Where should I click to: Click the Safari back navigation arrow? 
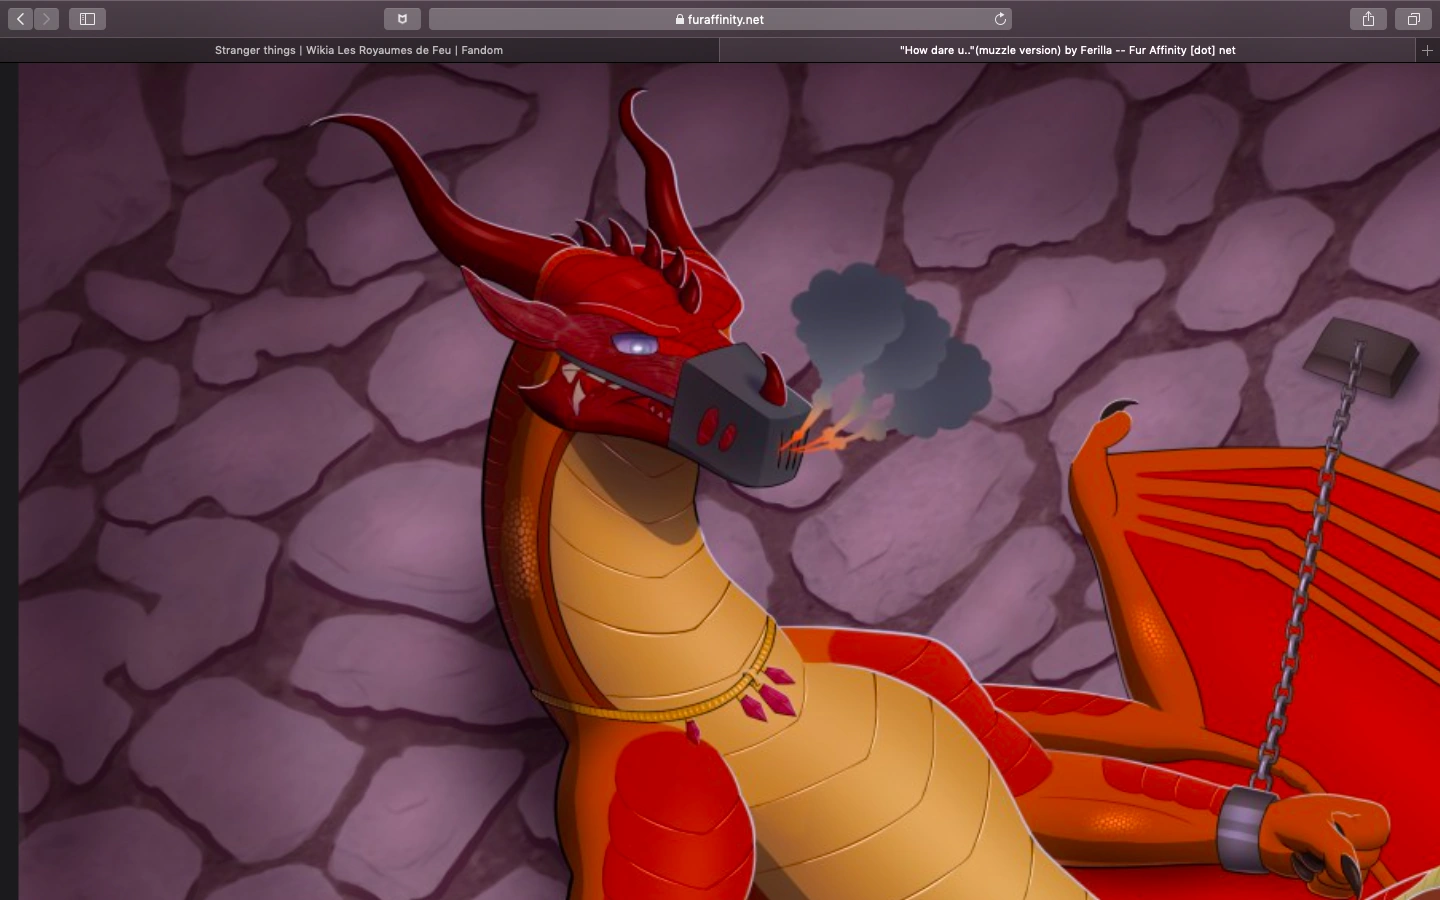click(20, 19)
